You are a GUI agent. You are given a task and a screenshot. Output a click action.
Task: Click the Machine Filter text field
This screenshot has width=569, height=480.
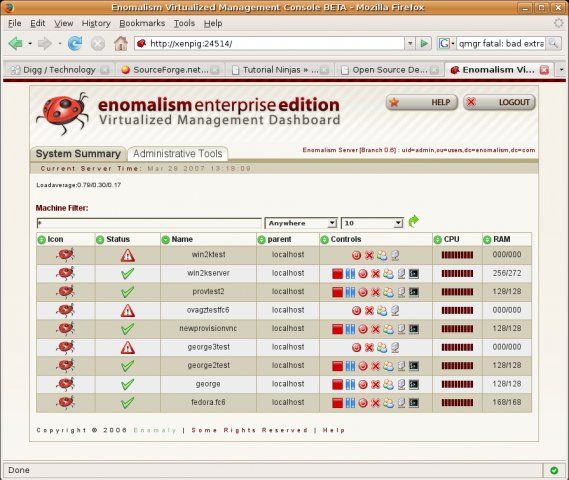point(149,223)
